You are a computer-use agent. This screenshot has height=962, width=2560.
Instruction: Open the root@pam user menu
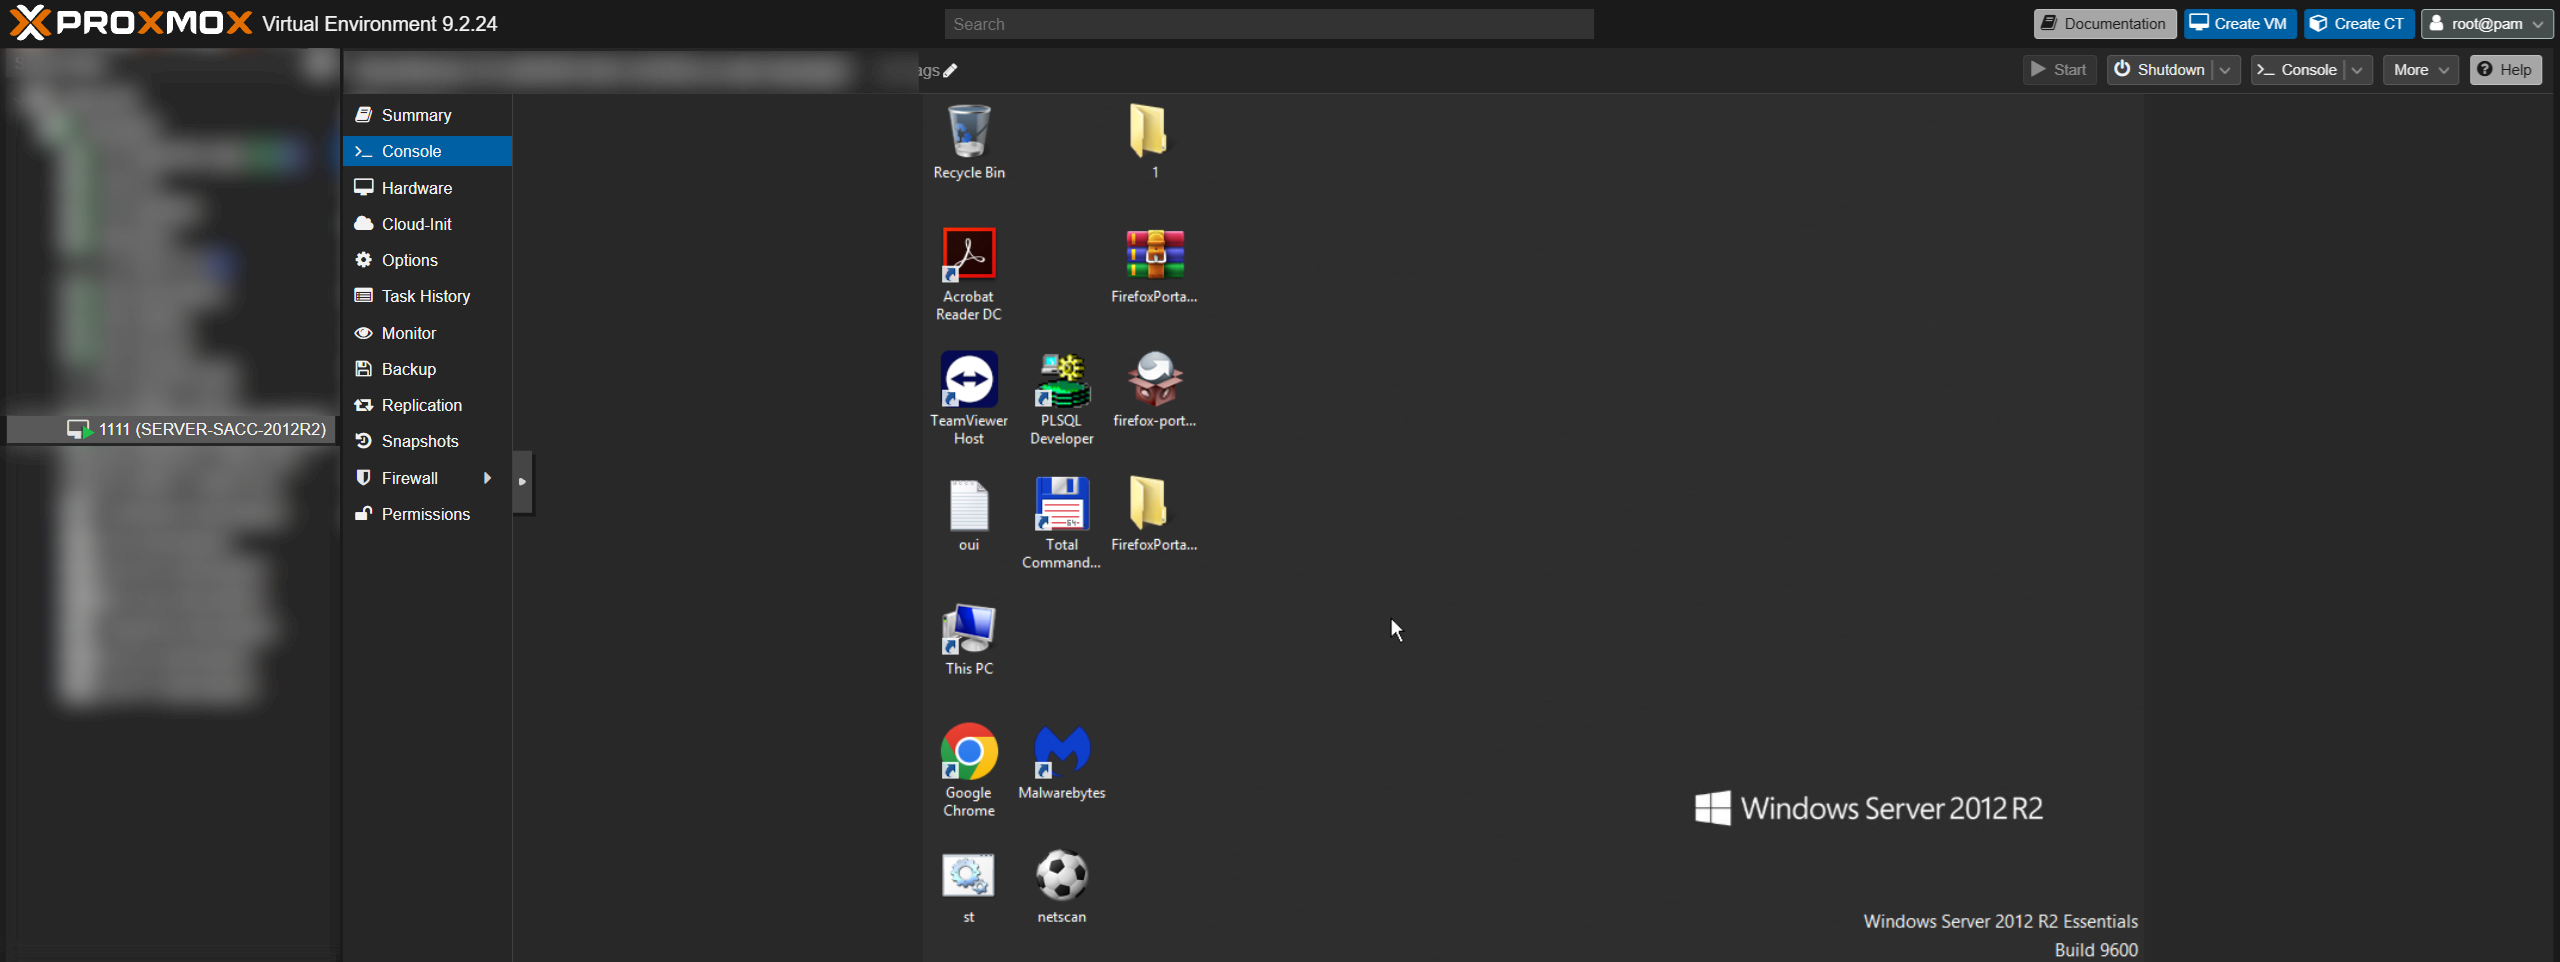(2486, 24)
